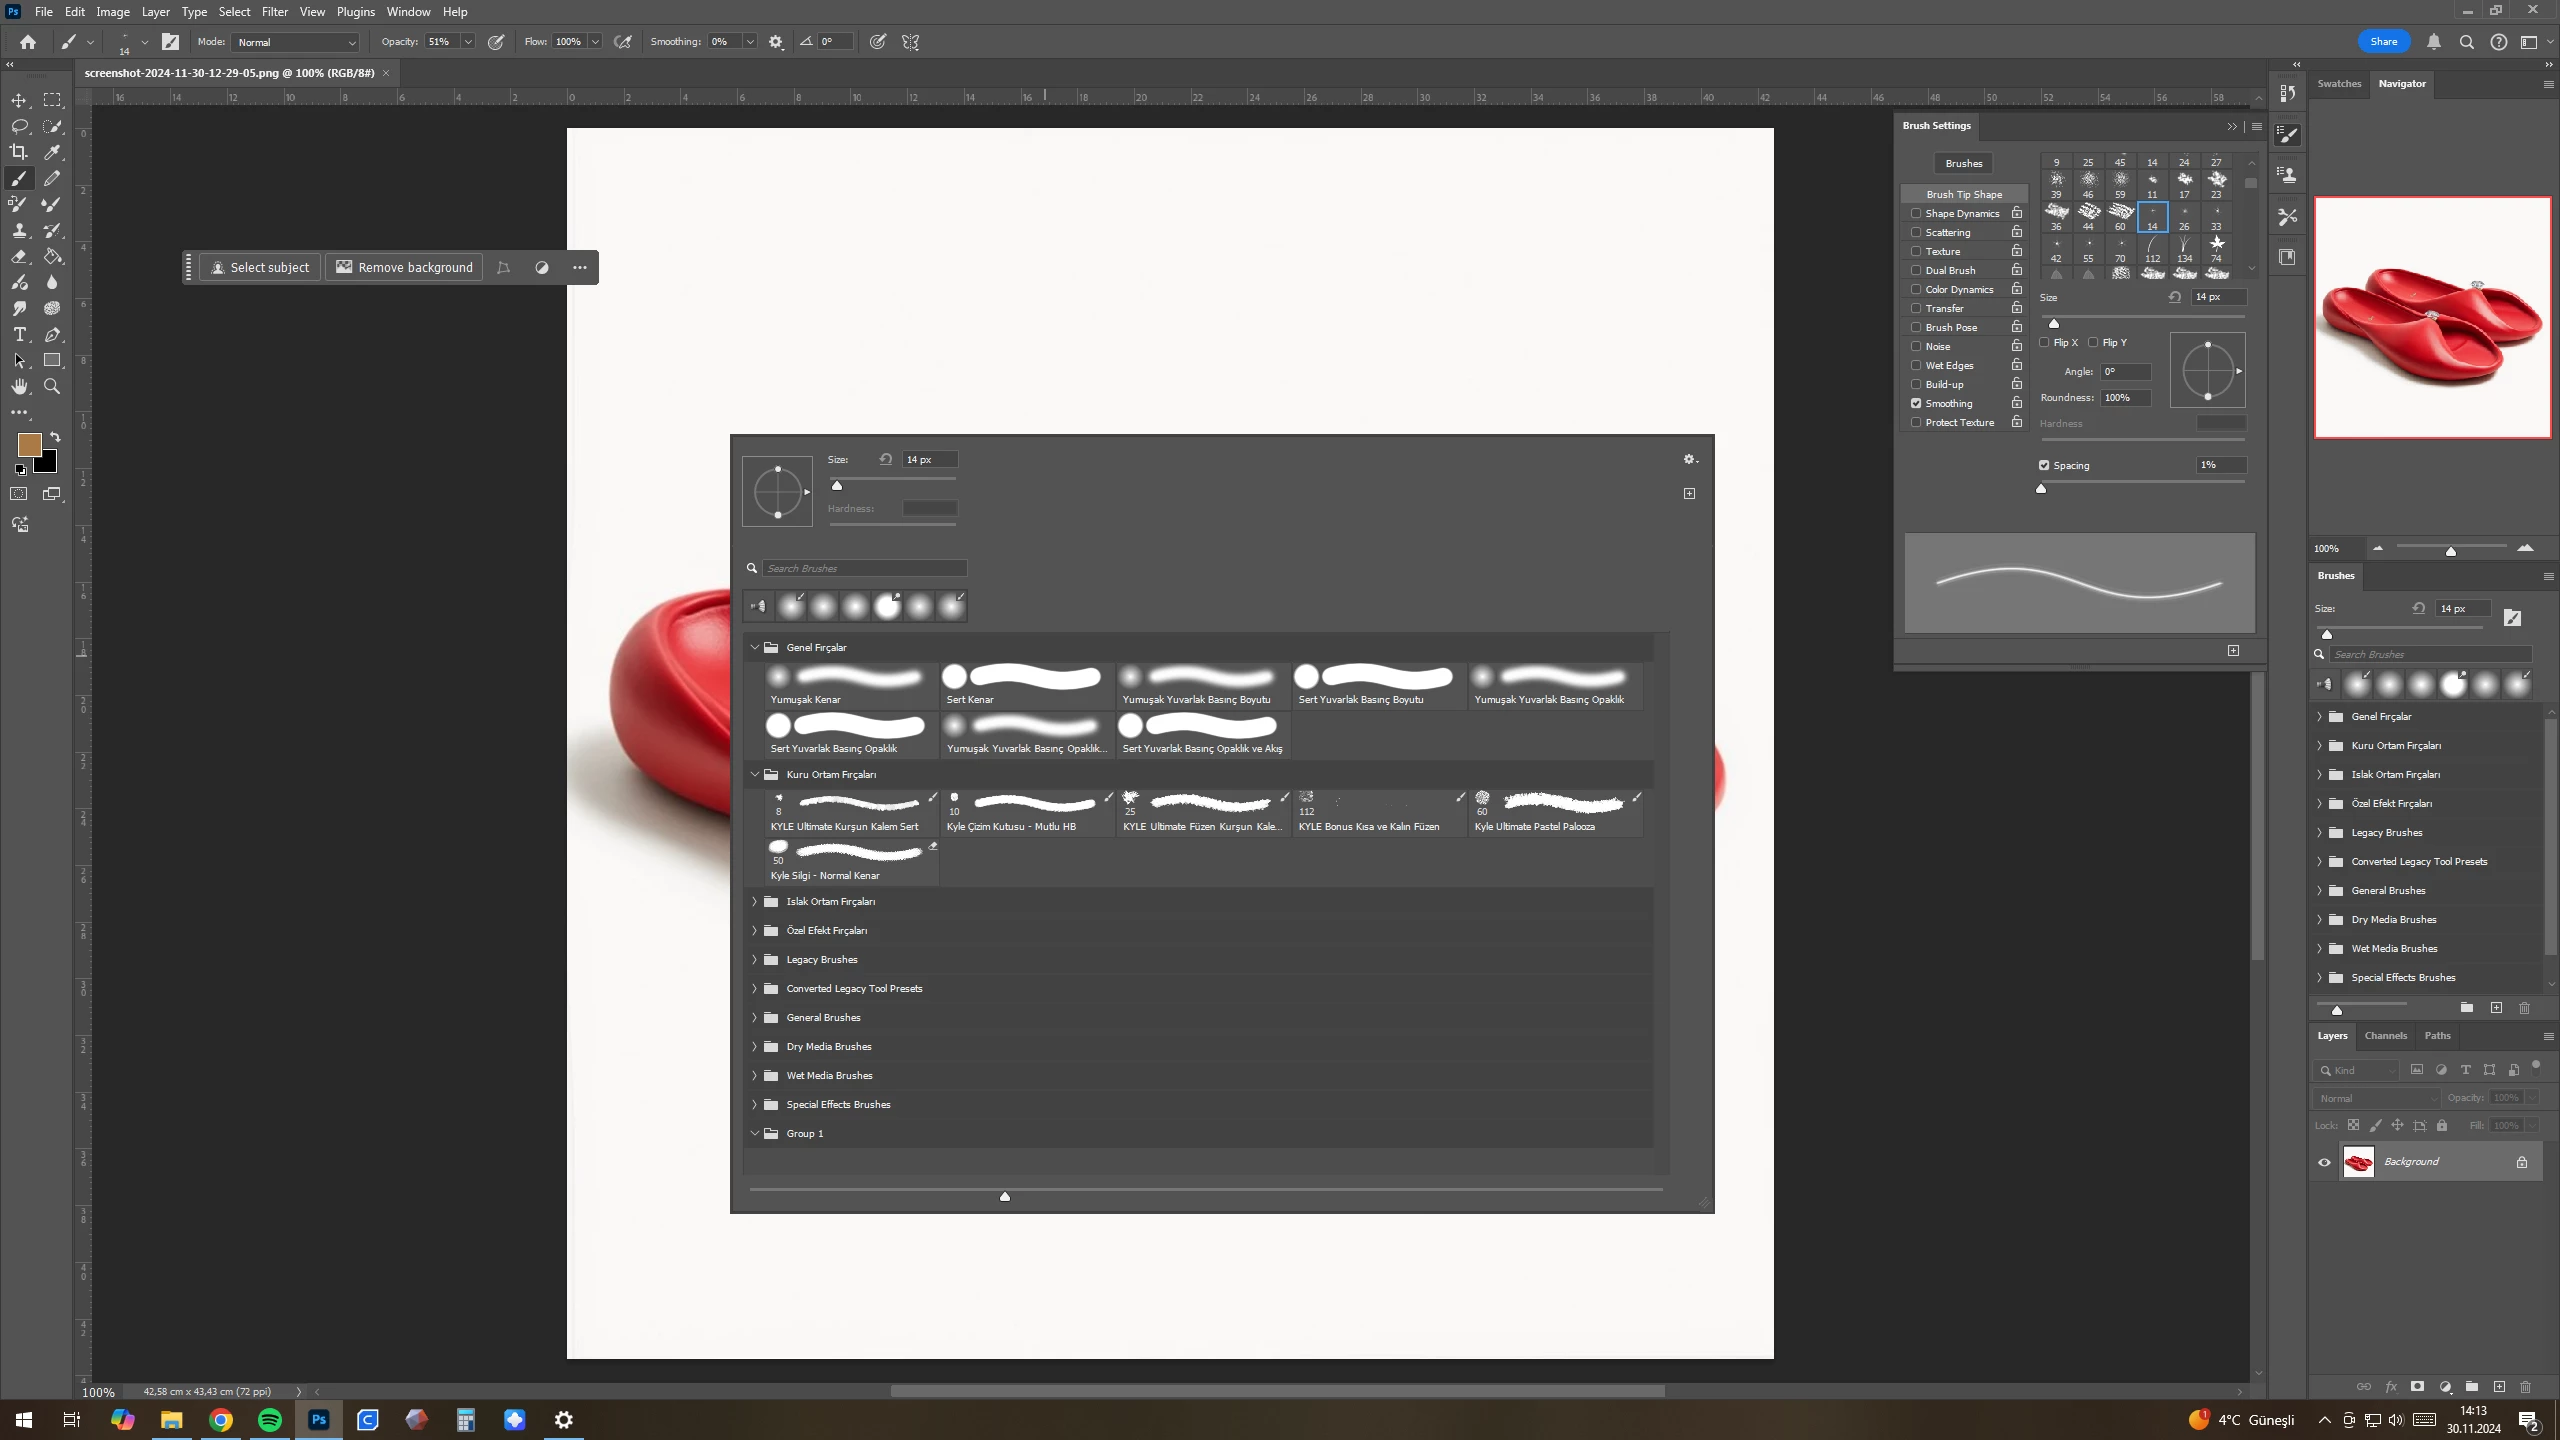Open brush picker gear settings menu
This screenshot has width=2560, height=1440.
click(1690, 460)
